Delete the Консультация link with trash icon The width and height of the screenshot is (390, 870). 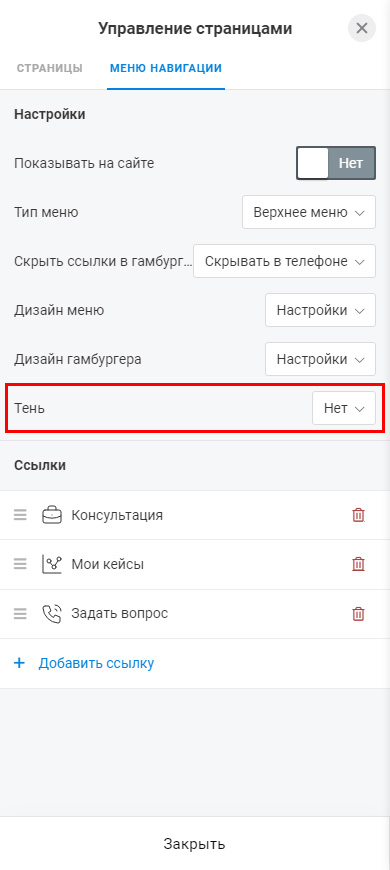tap(359, 515)
